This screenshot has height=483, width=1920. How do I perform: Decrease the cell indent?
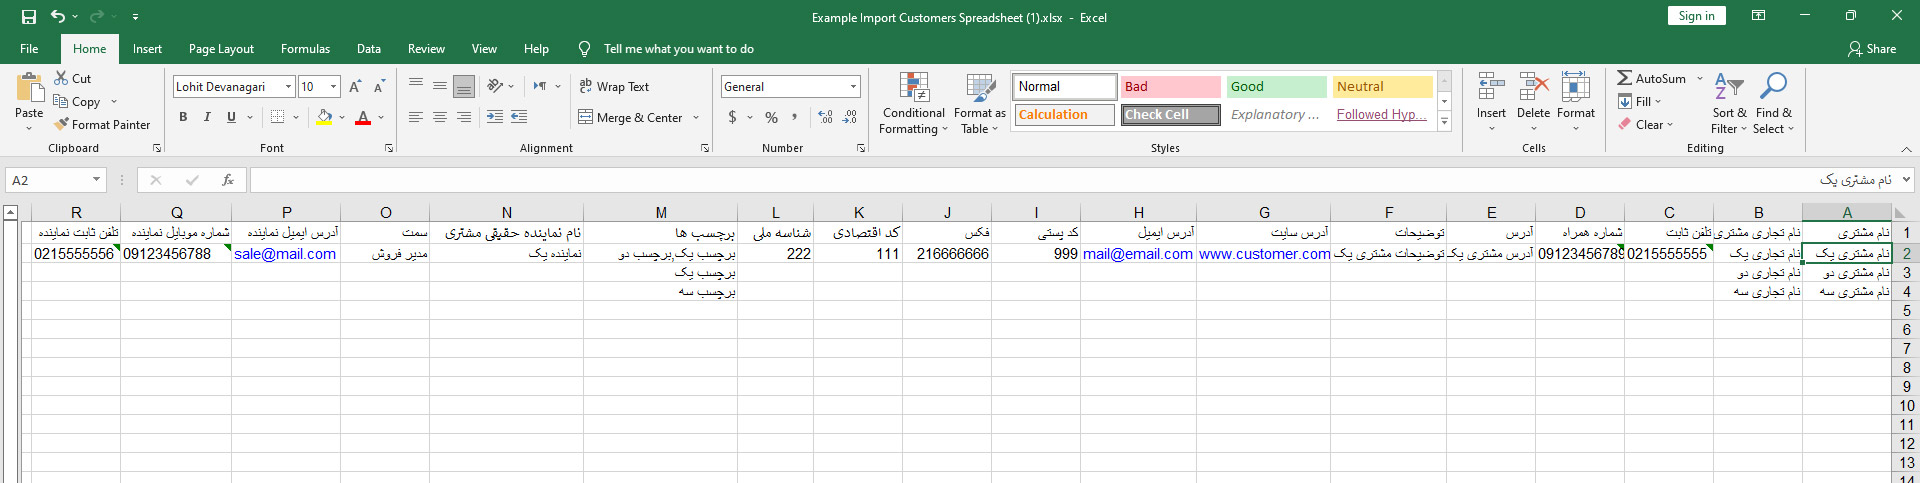(495, 117)
